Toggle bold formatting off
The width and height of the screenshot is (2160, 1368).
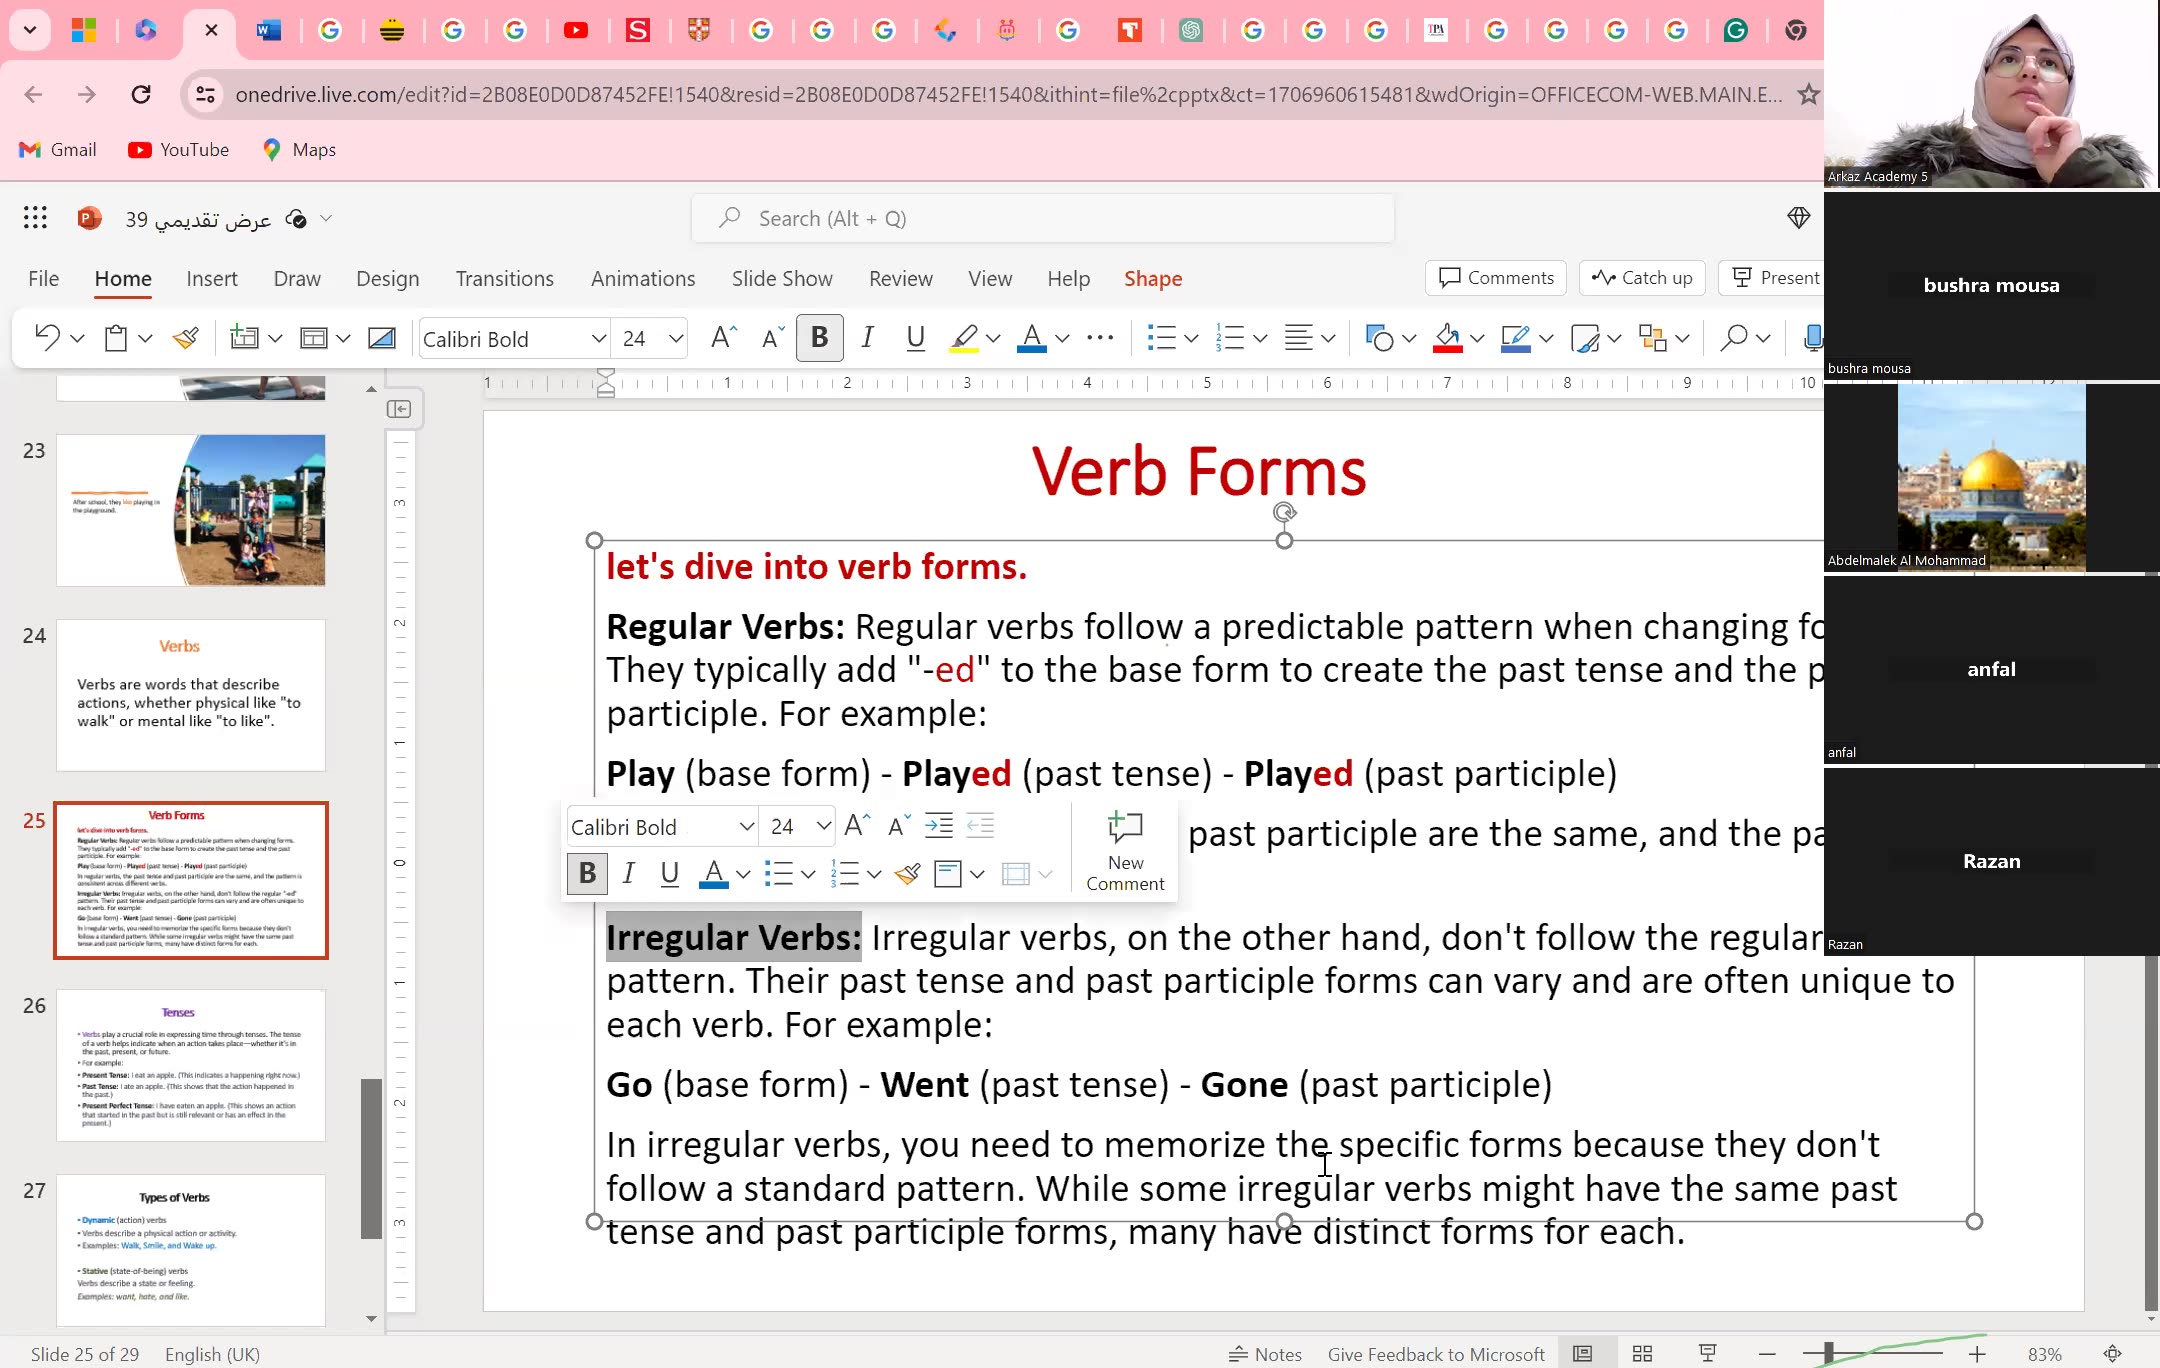(x=818, y=338)
